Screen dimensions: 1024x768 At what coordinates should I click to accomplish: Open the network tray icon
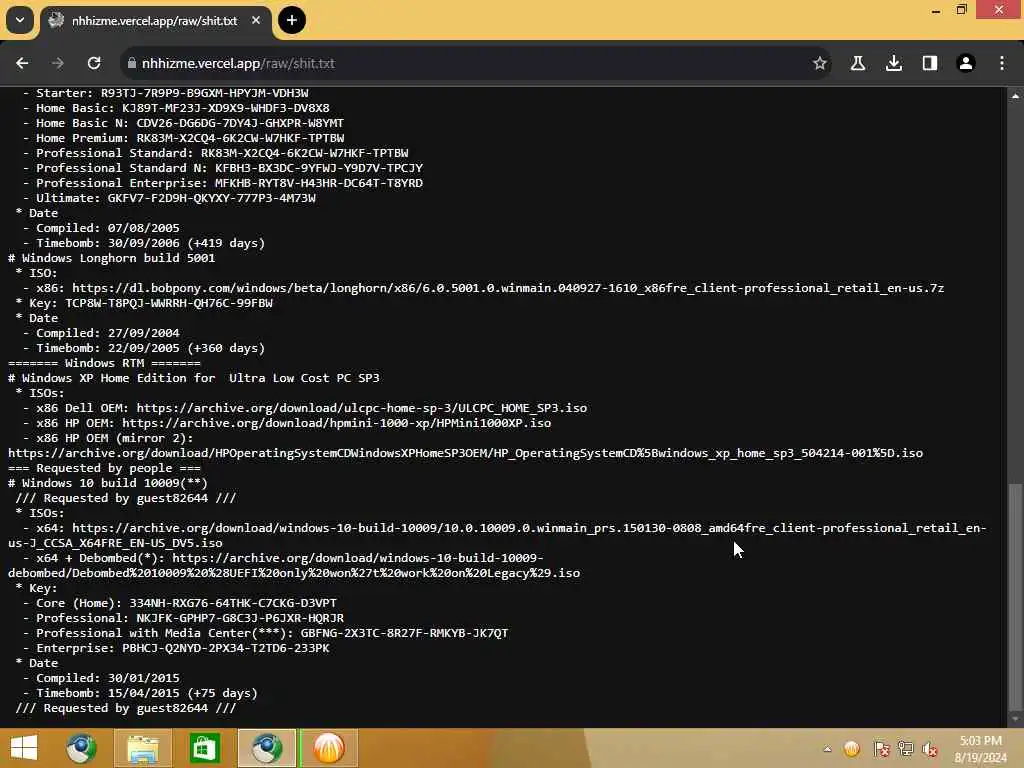tap(906, 749)
